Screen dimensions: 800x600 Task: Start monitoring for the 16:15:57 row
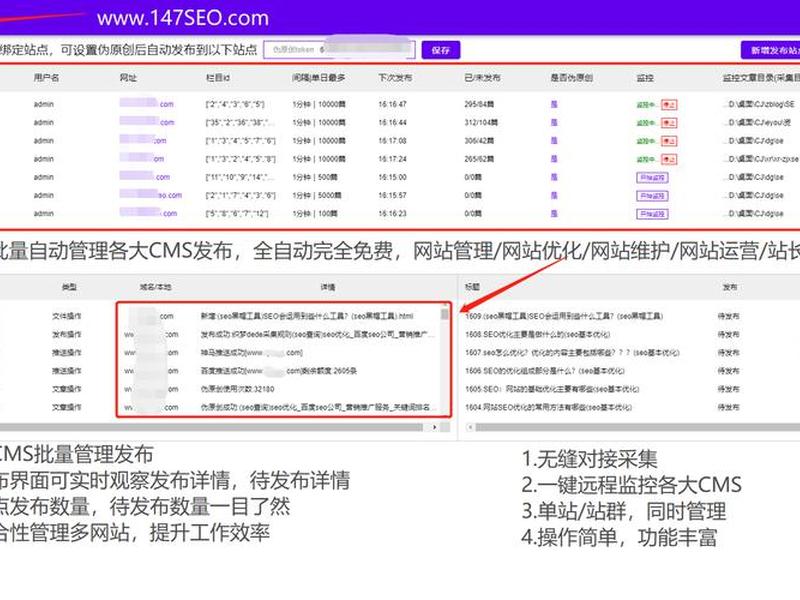(652, 196)
